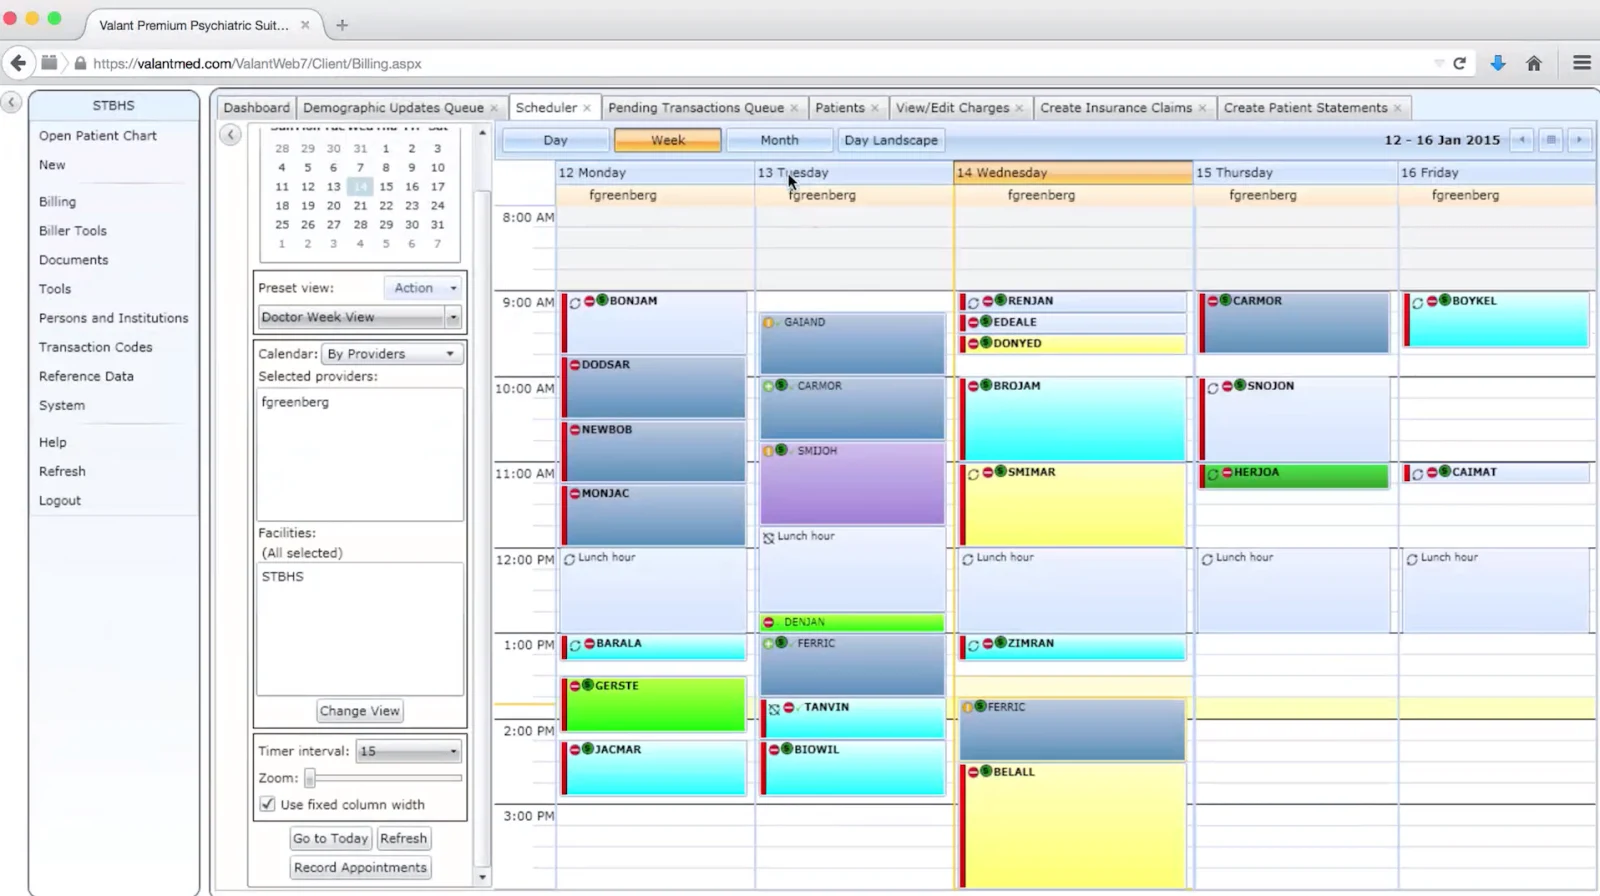Image resolution: width=1600 pixels, height=896 pixels.
Task: Click the Zoom slider handle
Action: click(310, 777)
